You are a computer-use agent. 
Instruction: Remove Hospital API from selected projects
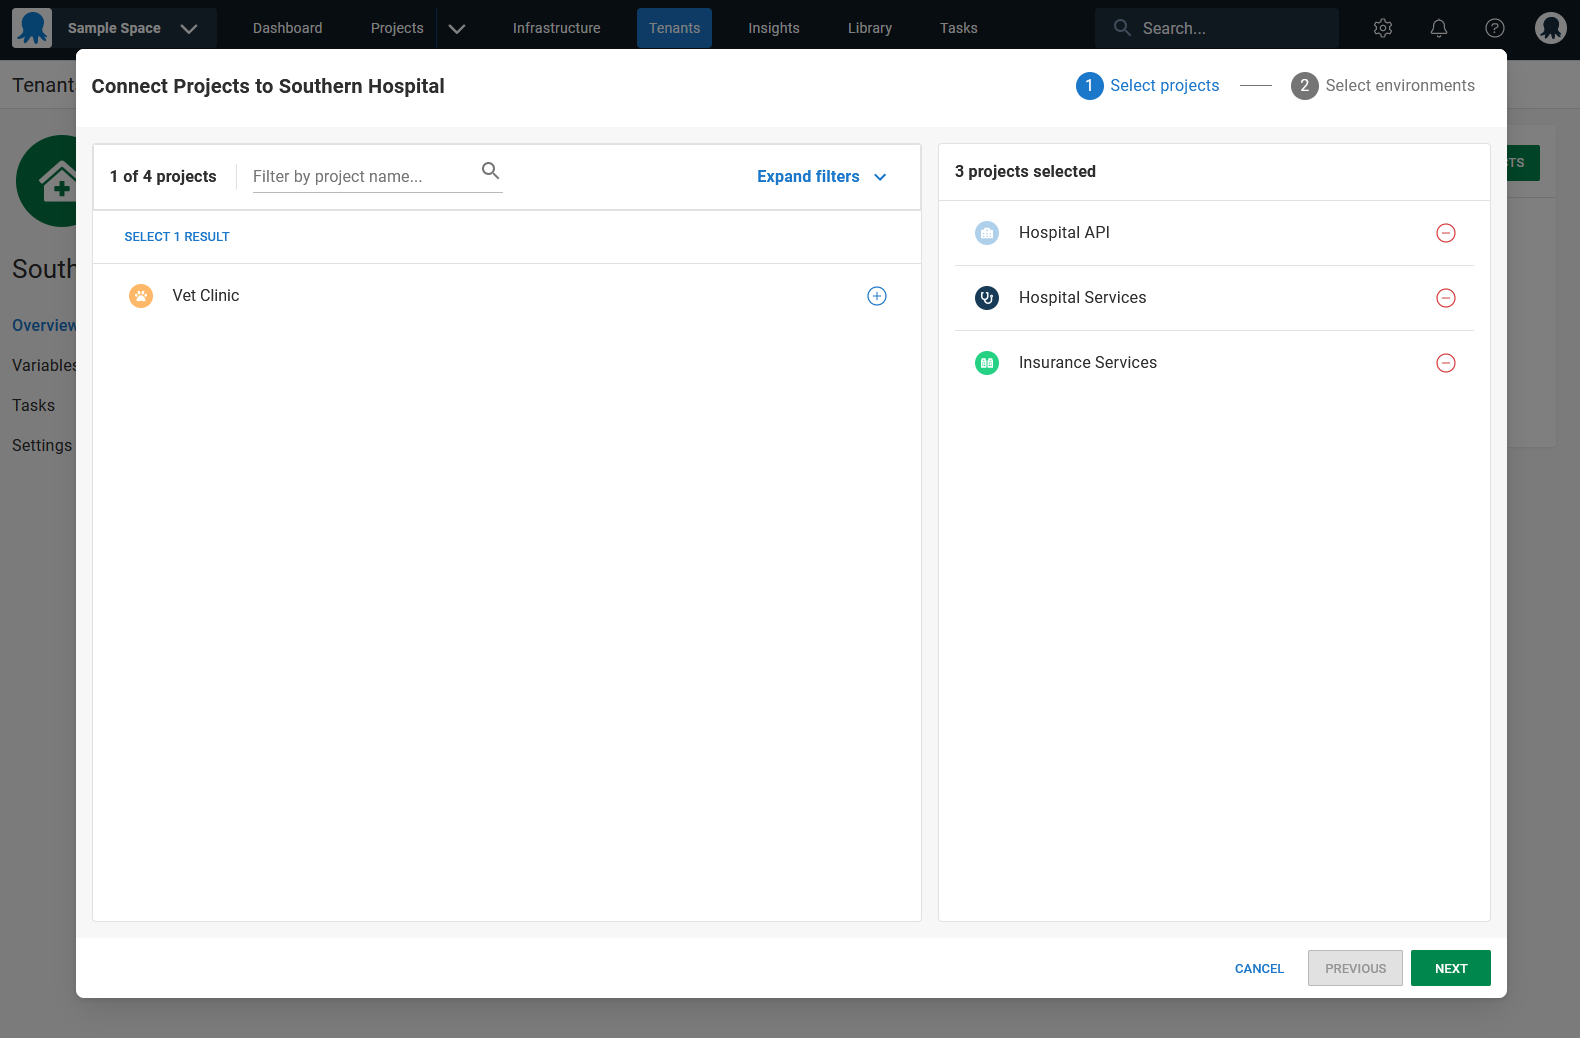tap(1445, 233)
